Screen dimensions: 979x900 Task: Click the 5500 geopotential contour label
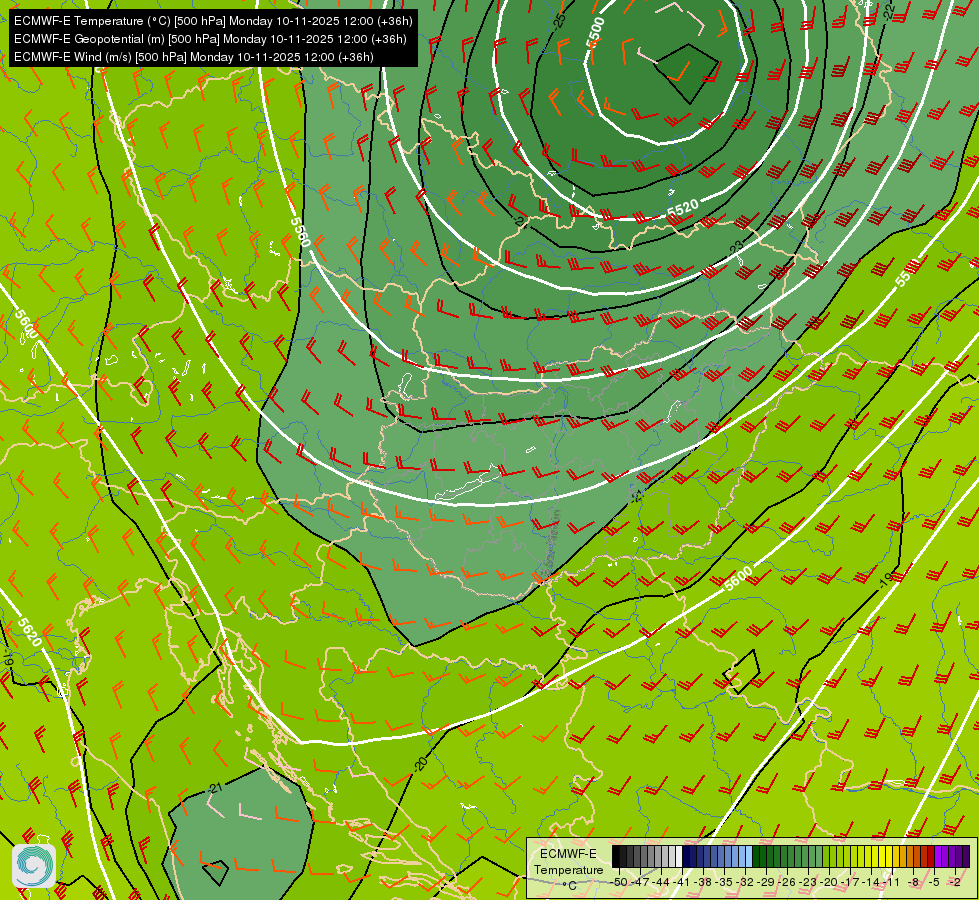click(x=595, y=32)
